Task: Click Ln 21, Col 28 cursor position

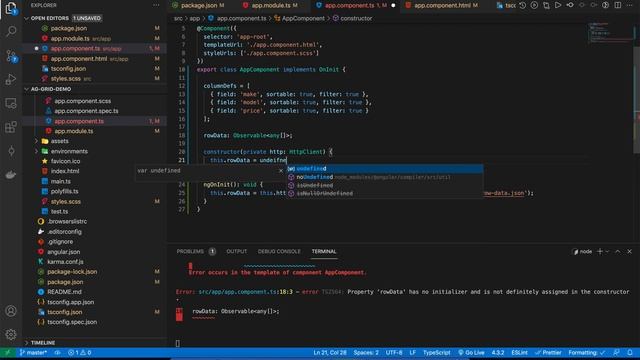Action: pos(330,353)
